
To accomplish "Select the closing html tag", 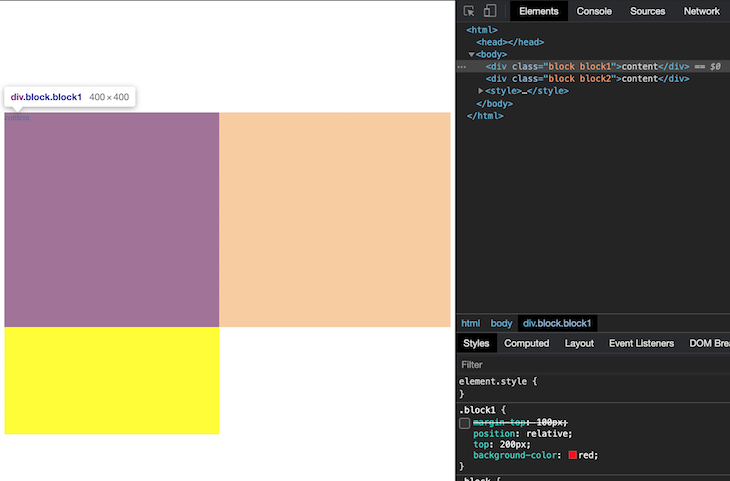I will [x=485, y=116].
